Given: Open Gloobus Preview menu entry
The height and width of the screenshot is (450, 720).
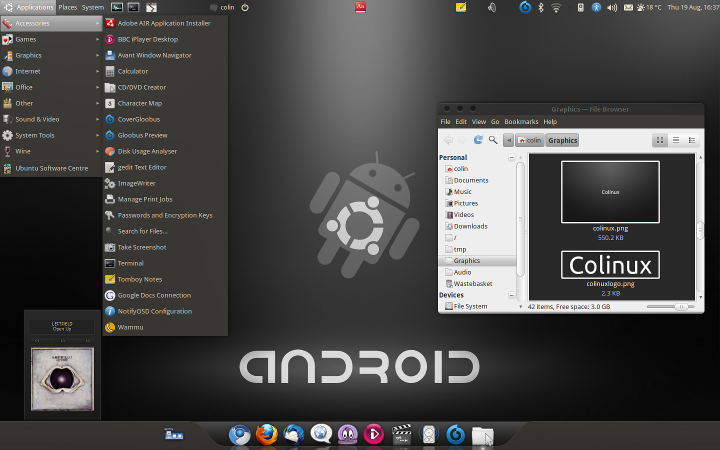Looking at the screenshot, I should tap(165, 135).
